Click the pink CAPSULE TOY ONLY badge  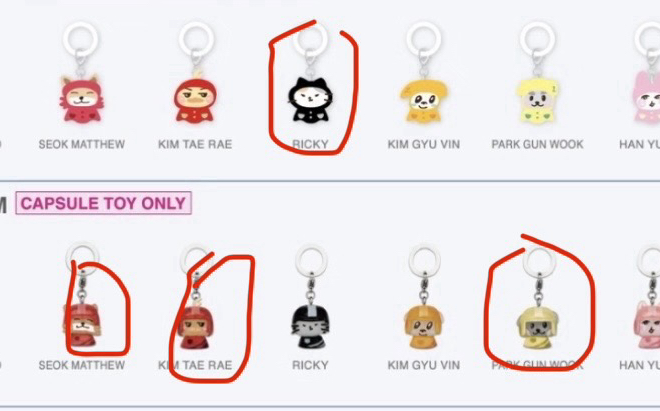(x=104, y=203)
